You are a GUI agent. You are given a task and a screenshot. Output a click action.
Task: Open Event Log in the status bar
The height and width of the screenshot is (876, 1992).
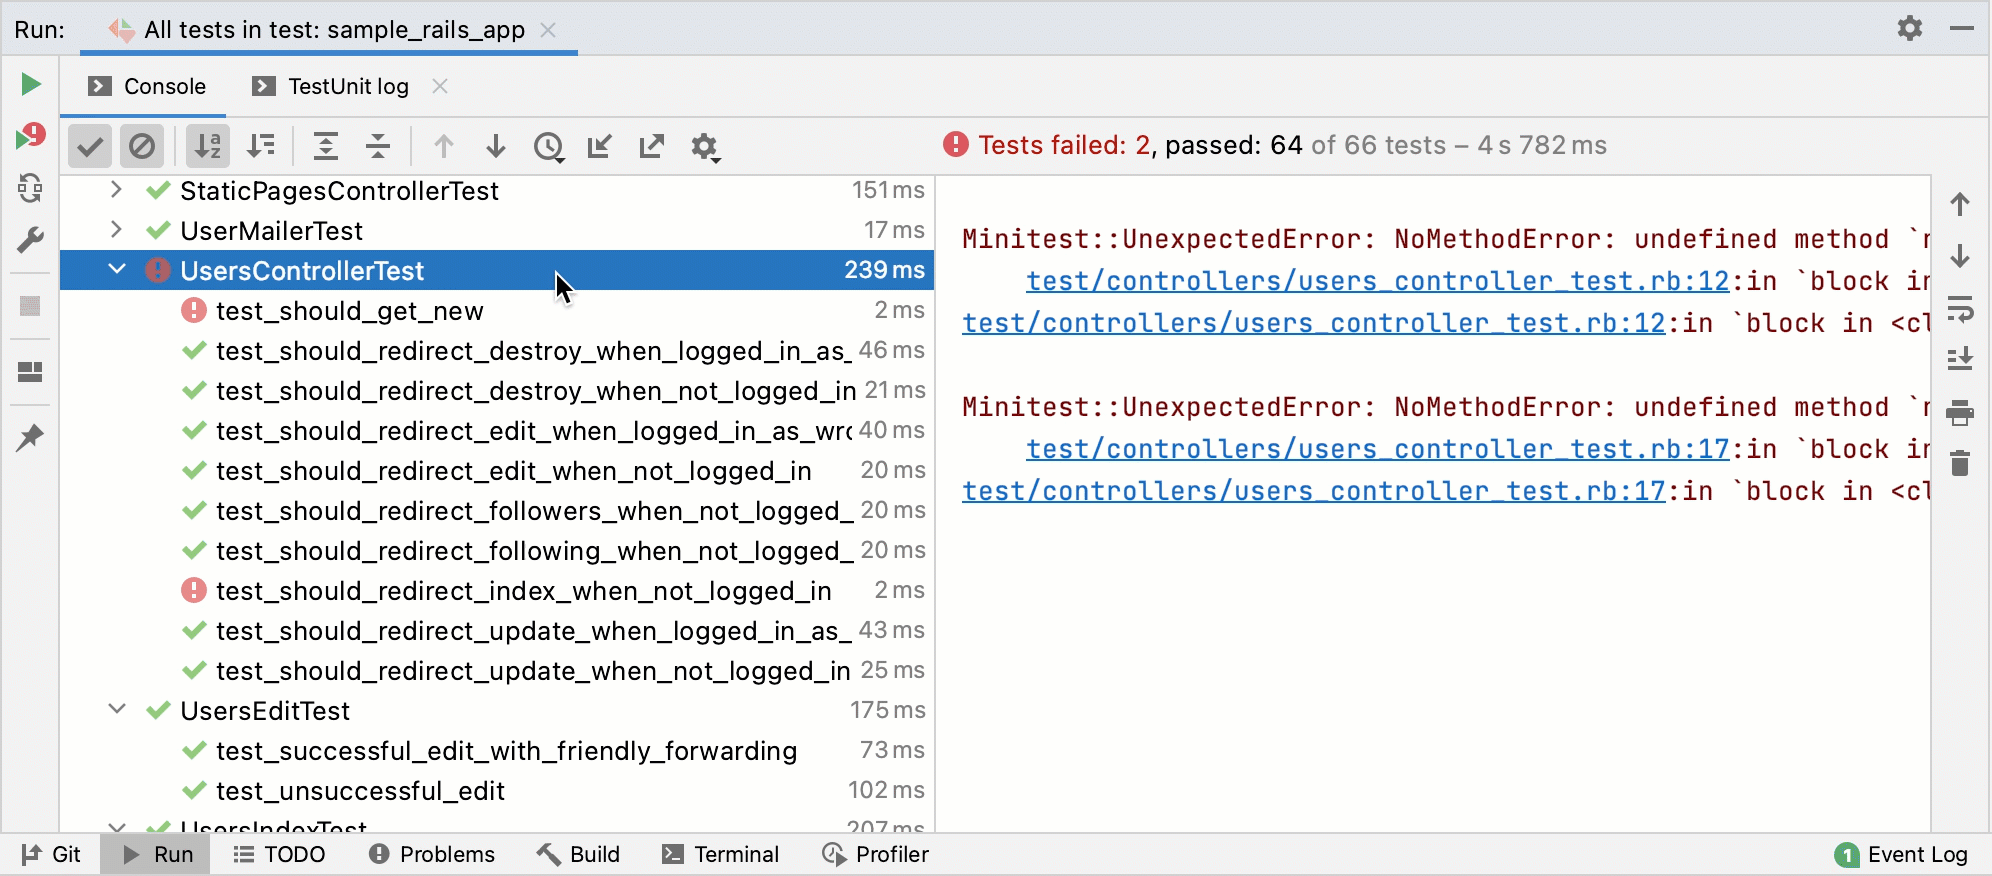click(1902, 854)
